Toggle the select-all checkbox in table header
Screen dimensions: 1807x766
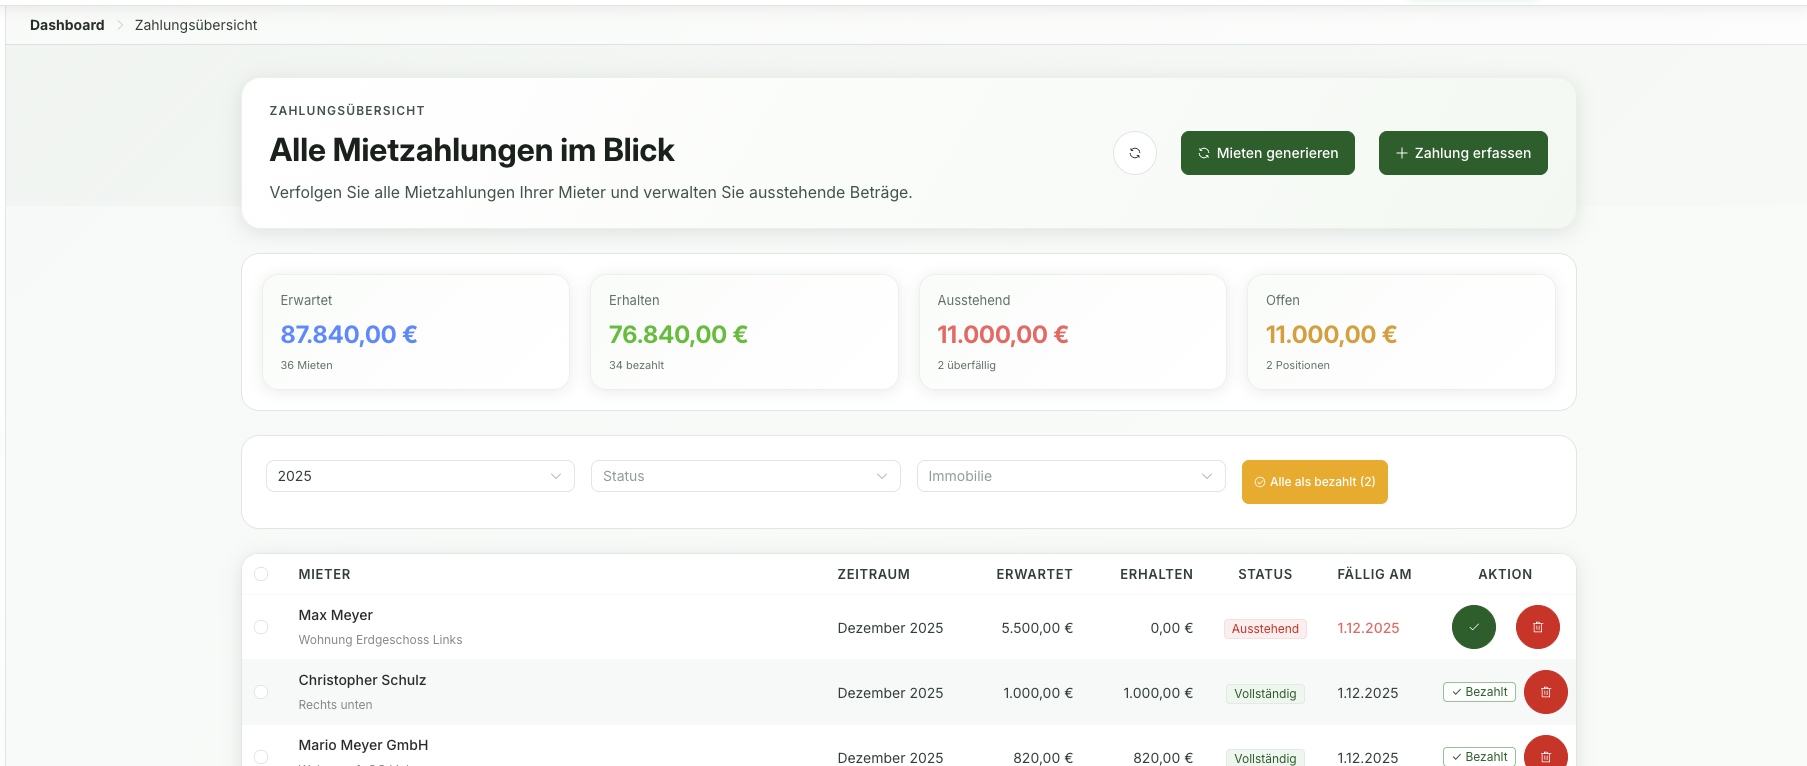261,574
